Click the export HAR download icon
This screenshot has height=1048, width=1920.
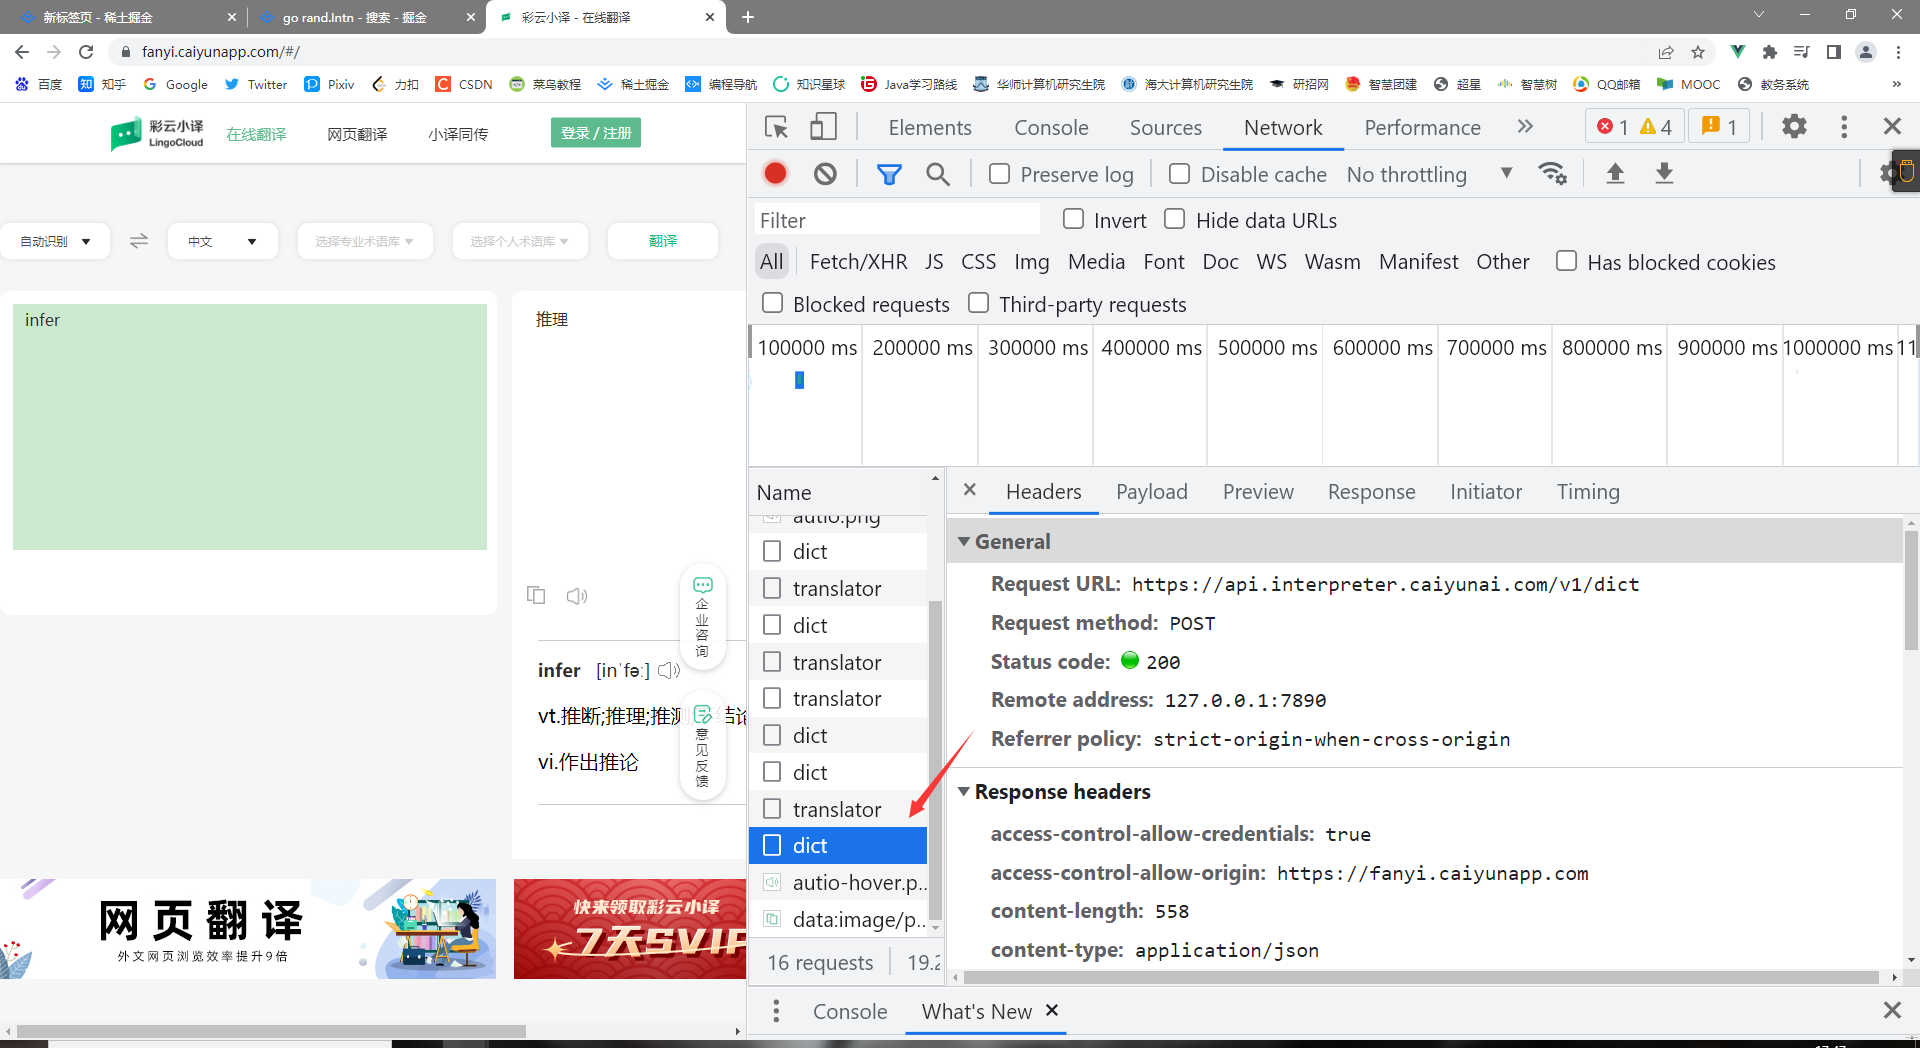pos(1664,174)
